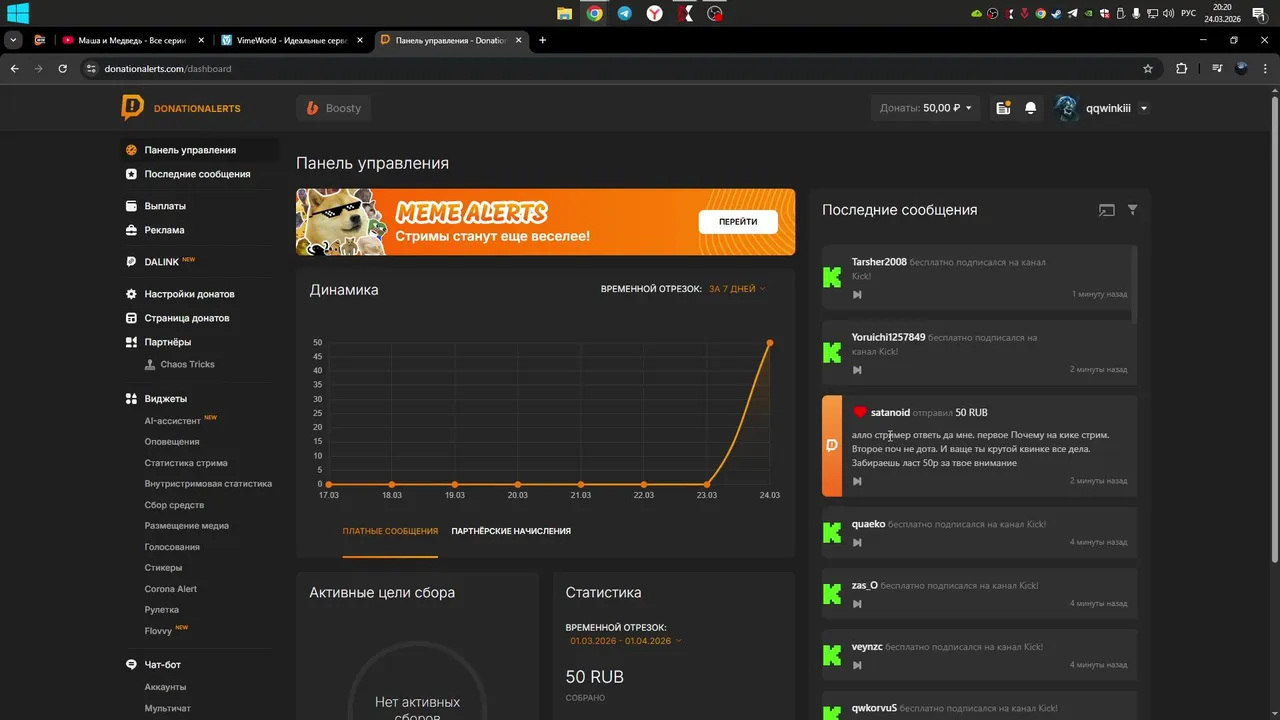Open Статистика стрима in the sidebar
This screenshot has width=1280, height=720.
186,463
